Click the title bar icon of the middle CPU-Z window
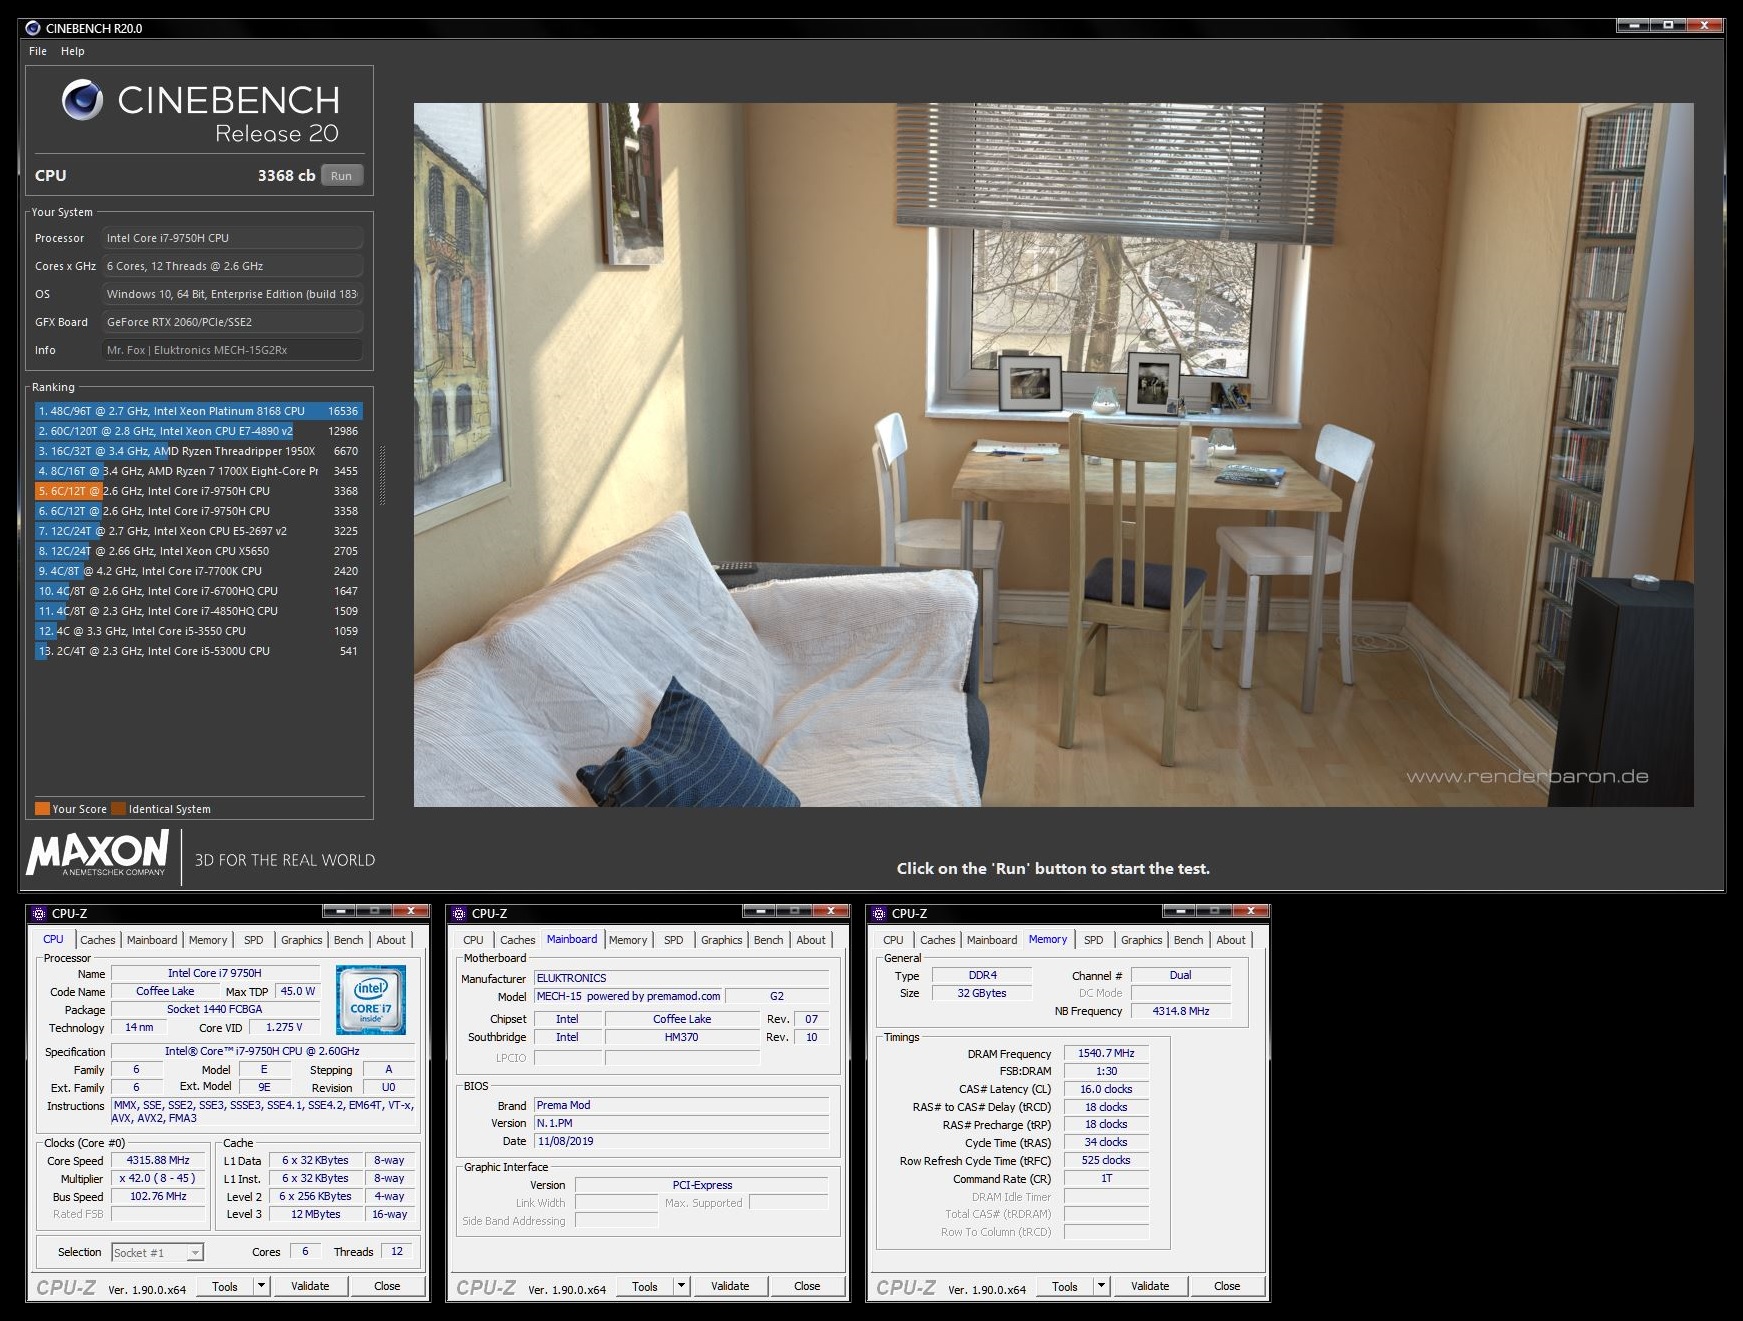Image resolution: width=1743 pixels, height=1321 pixels. pos(459,913)
